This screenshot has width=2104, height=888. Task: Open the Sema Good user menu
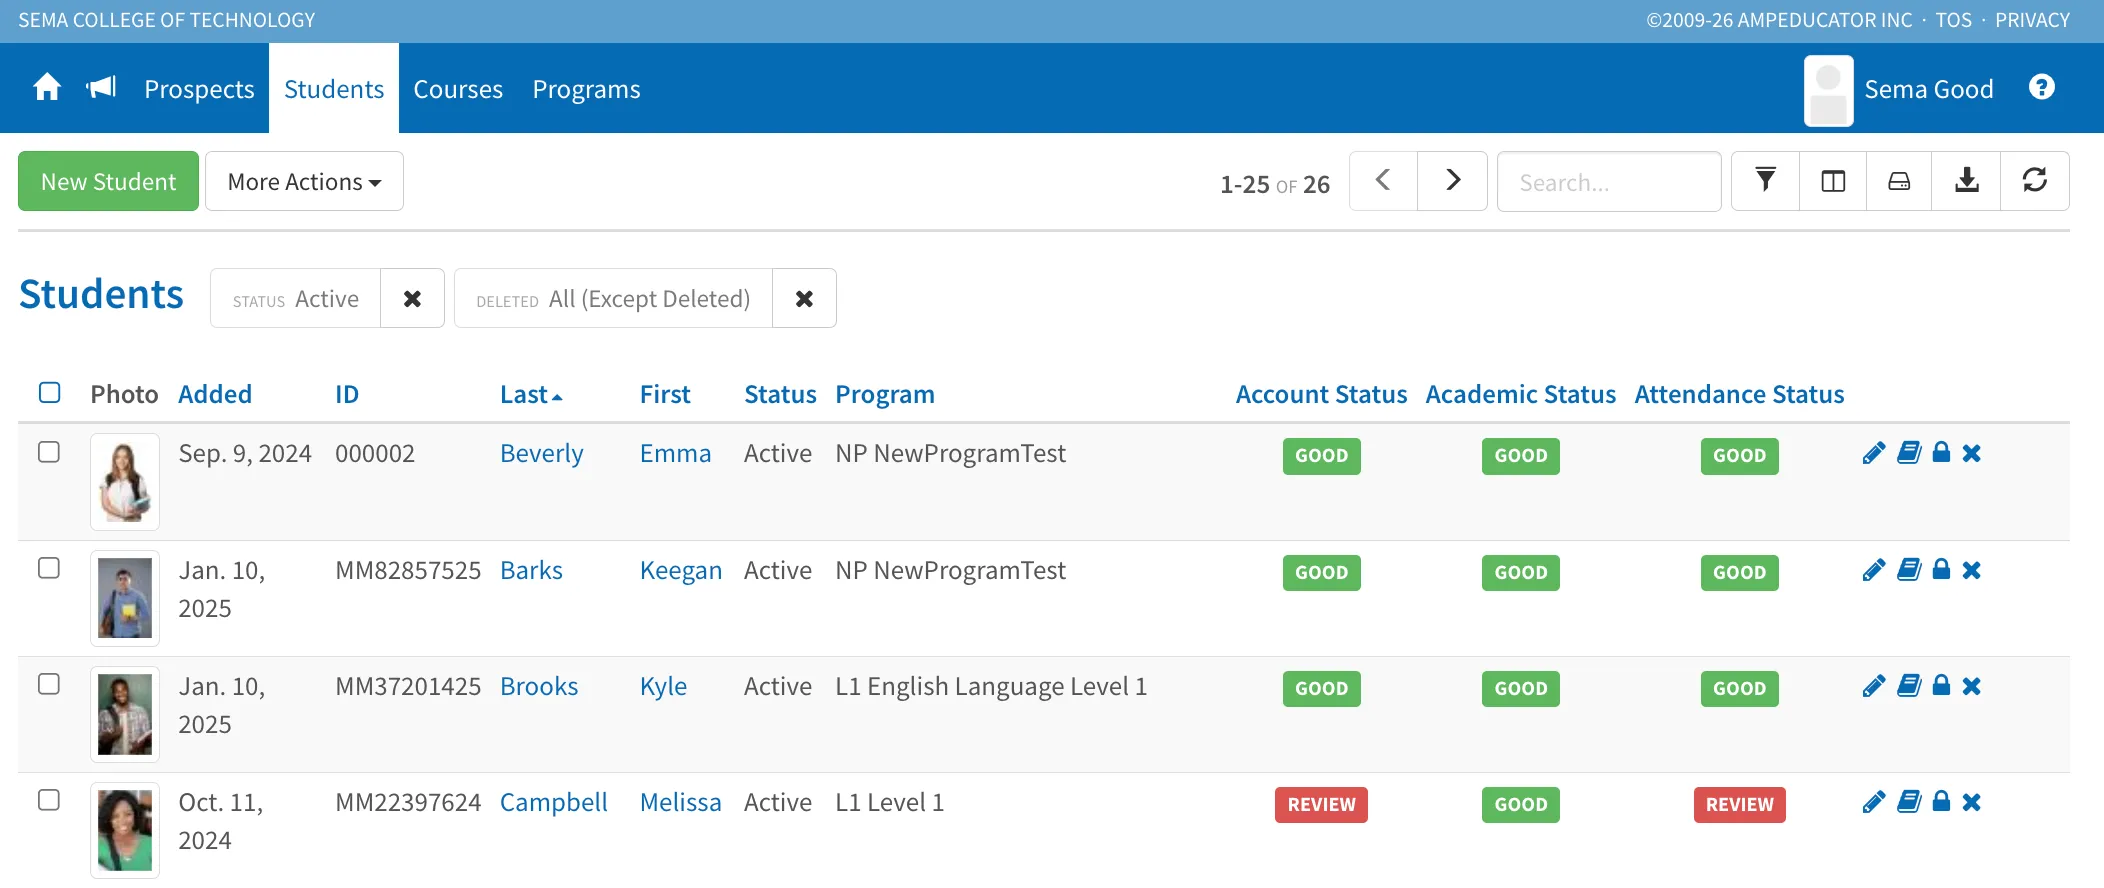1899,89
